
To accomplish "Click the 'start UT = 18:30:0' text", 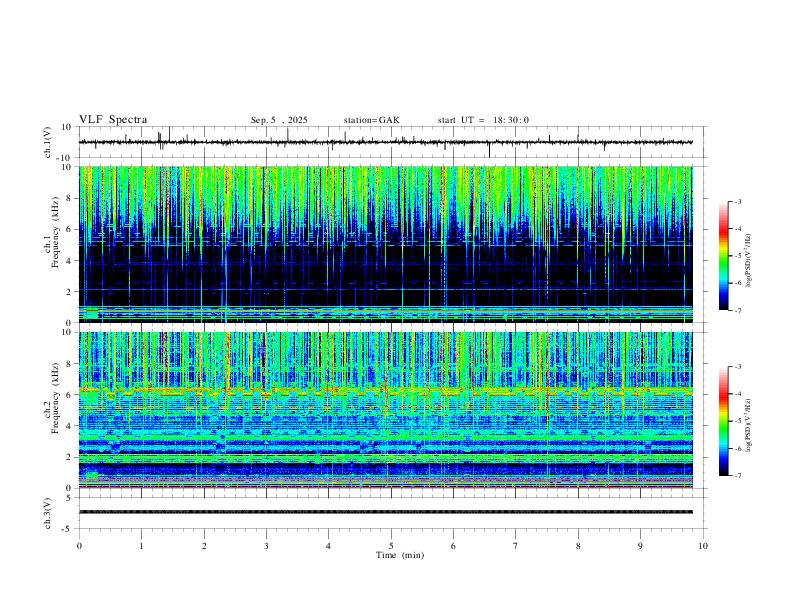I will pyautogui.click(x=483, y=120).
